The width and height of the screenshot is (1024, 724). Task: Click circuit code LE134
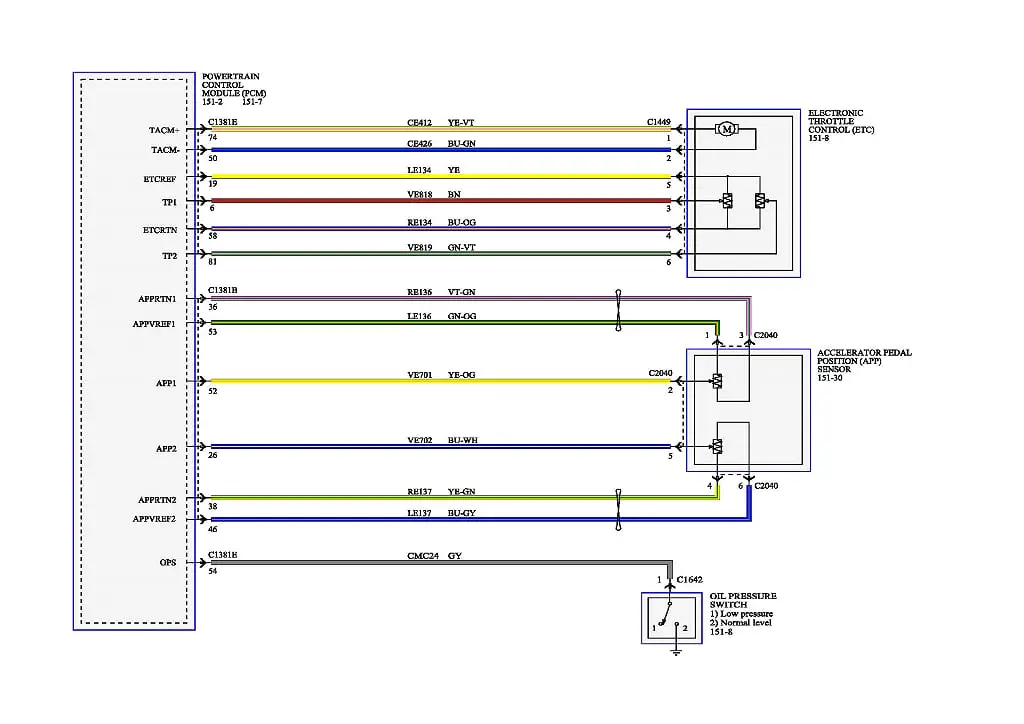coord(419,170)
